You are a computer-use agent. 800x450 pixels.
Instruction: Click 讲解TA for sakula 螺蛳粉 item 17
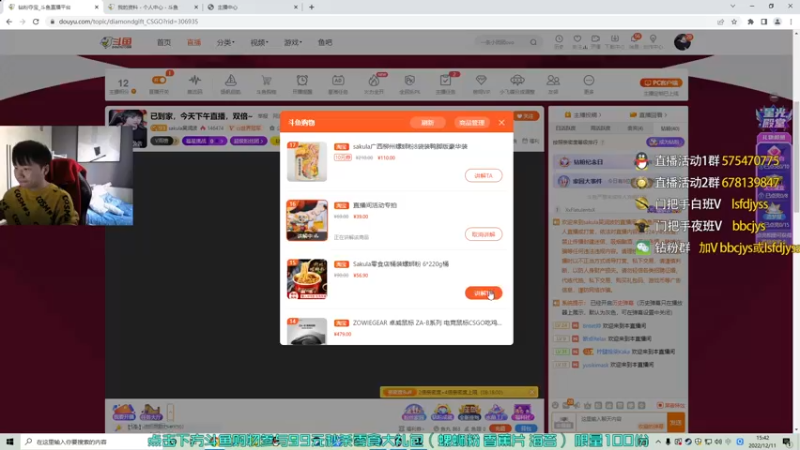483,176
